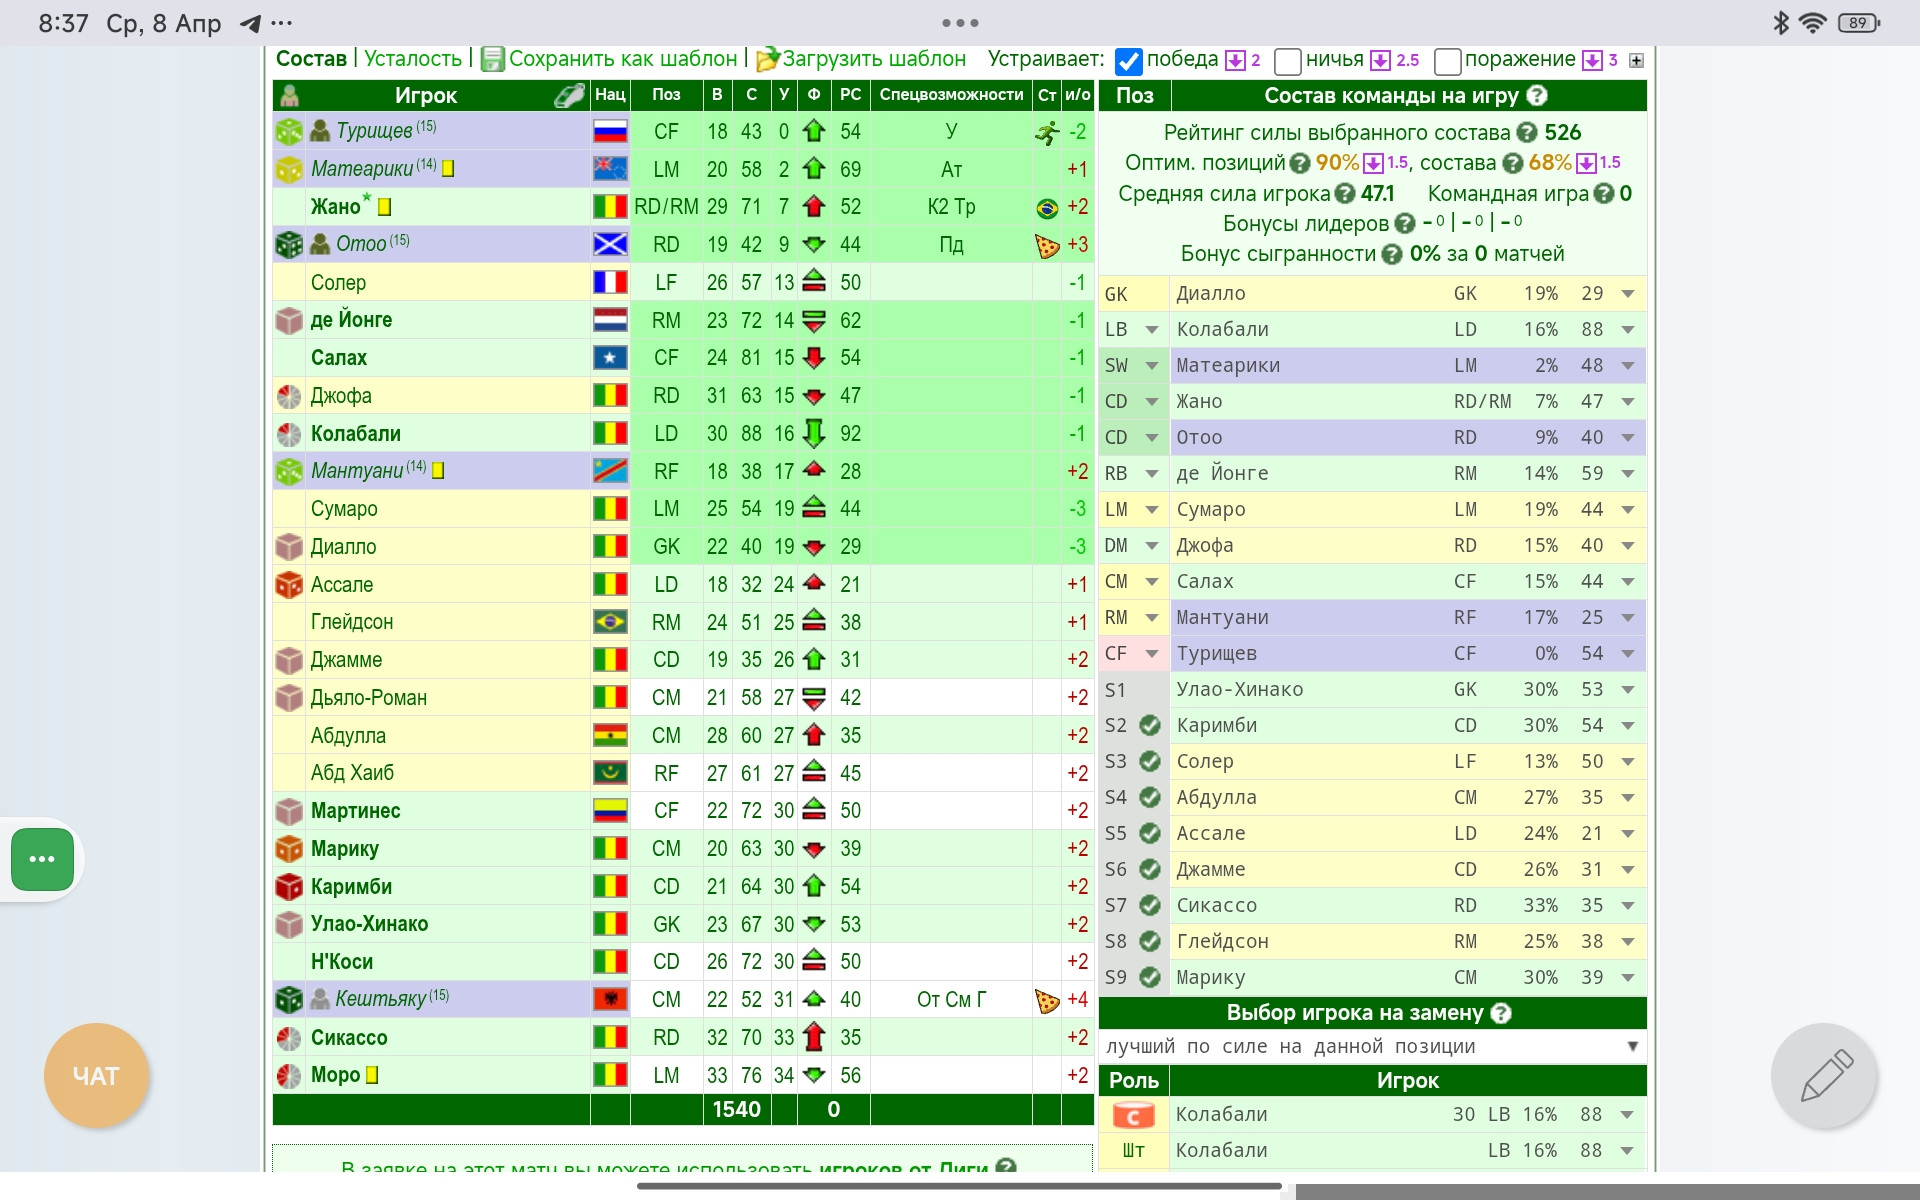Image resolution: width=1920 pixels, height=1200 pixels.
Task: Open player dropdown in Диалло GK row
Action: click(1628, 294)
